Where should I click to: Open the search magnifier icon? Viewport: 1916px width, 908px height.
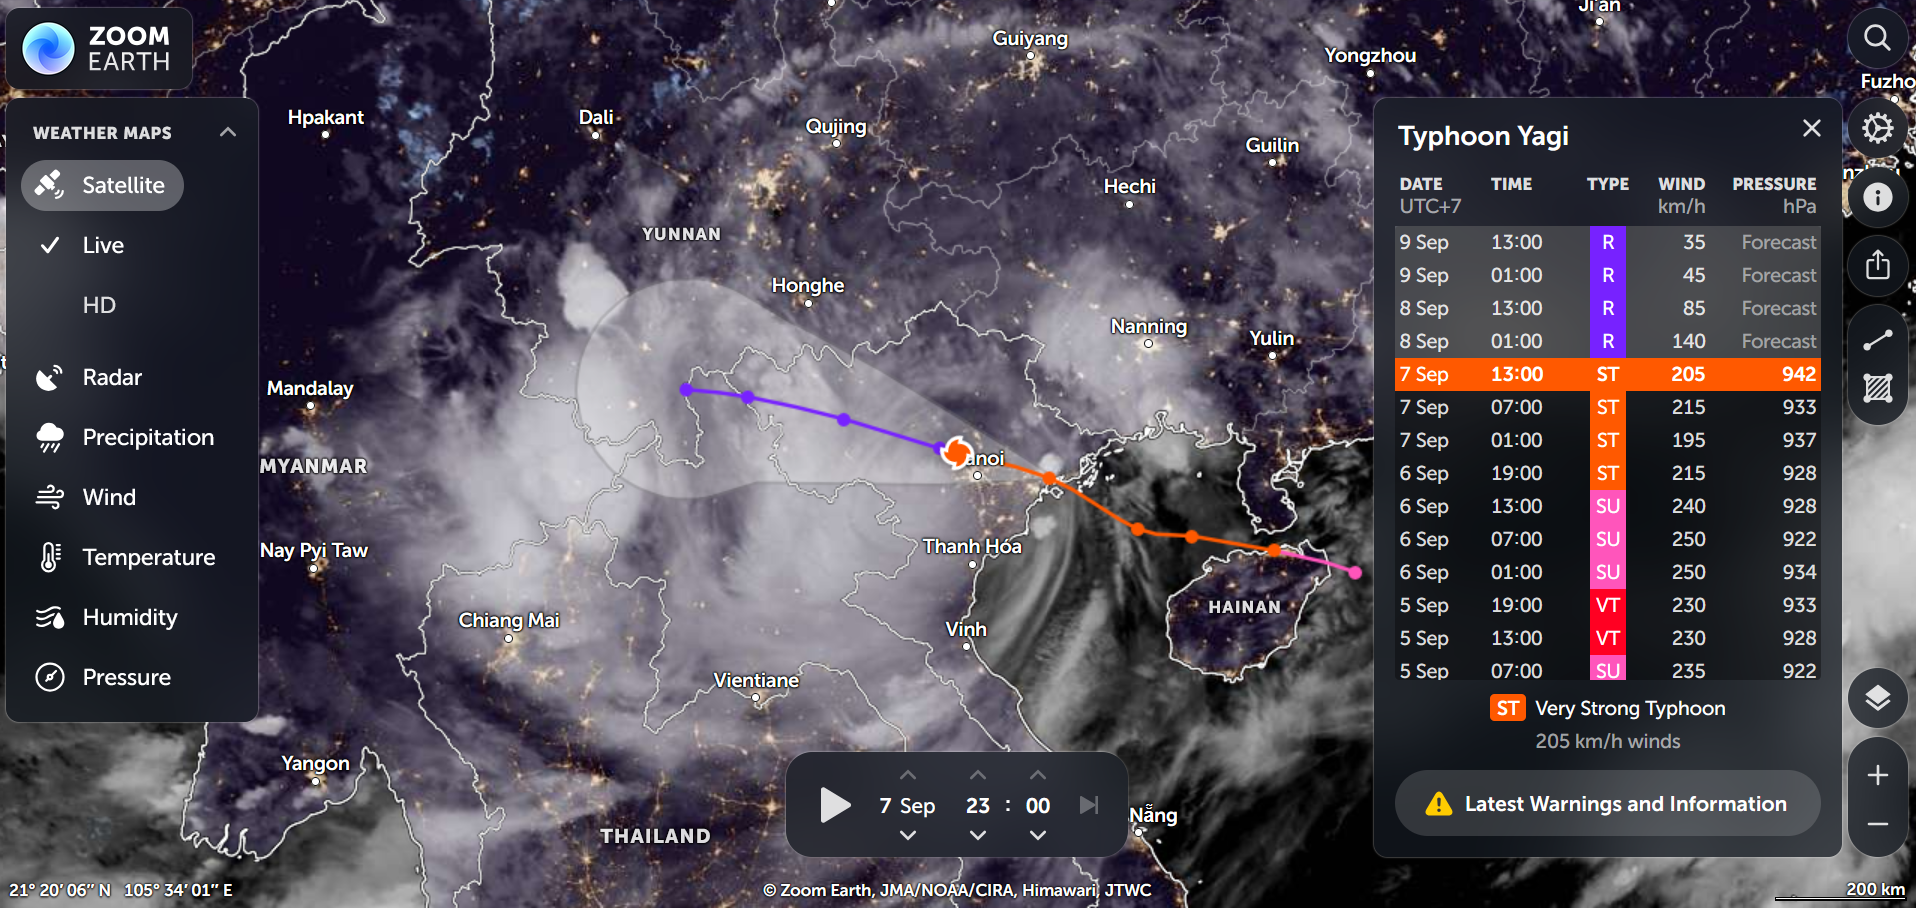pyautogui.click(x=1877, y=39)
